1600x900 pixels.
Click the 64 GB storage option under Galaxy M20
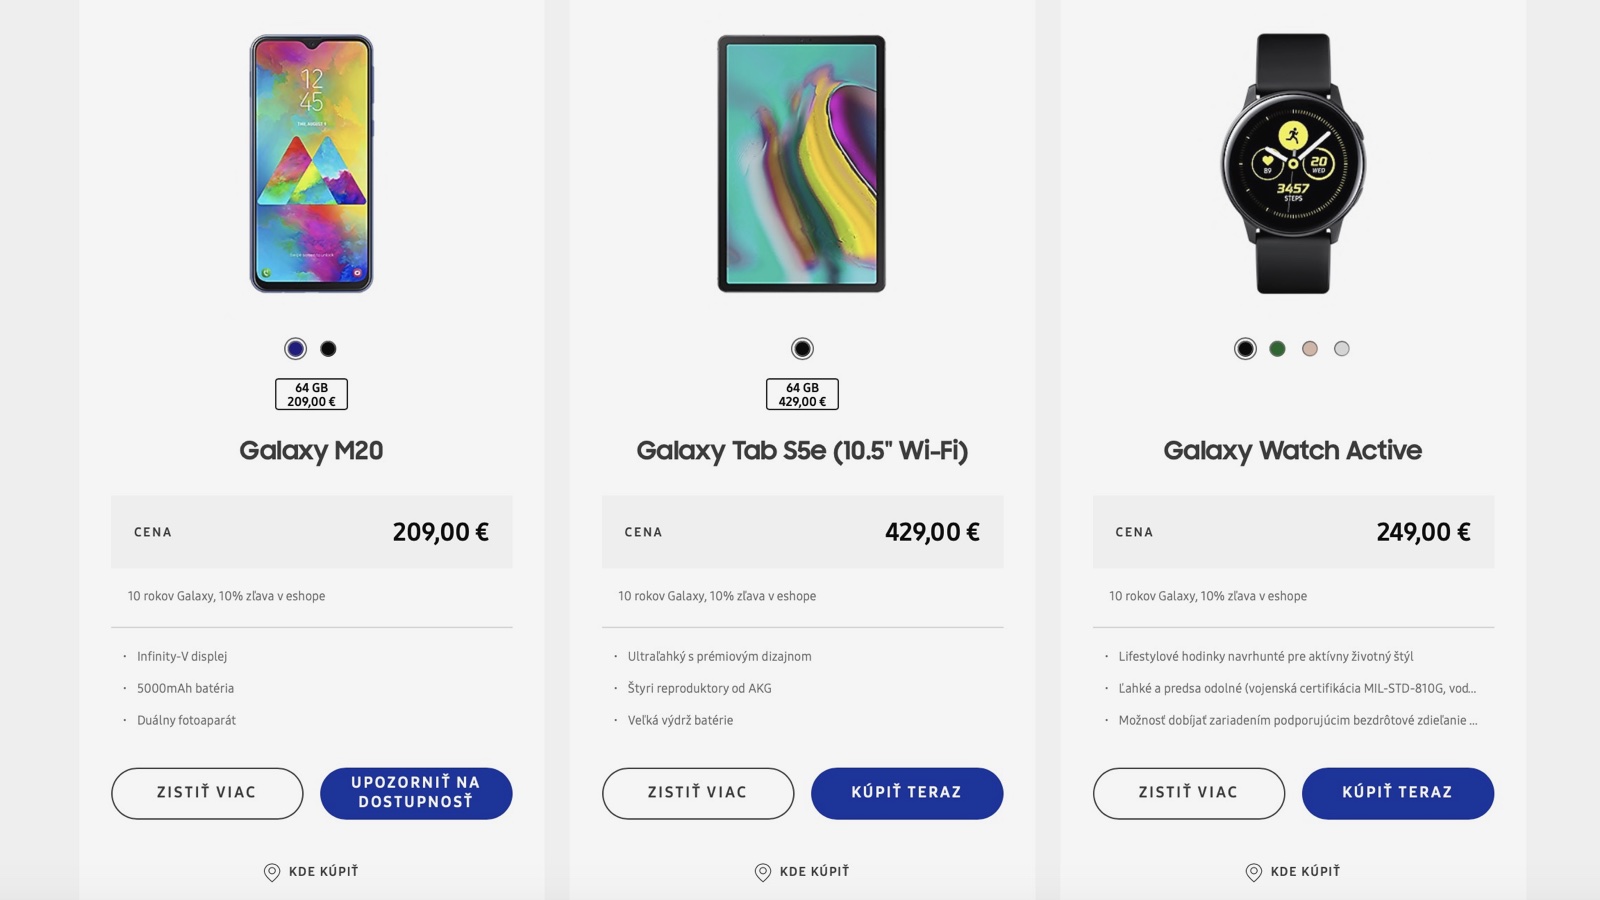click(311, 395)
